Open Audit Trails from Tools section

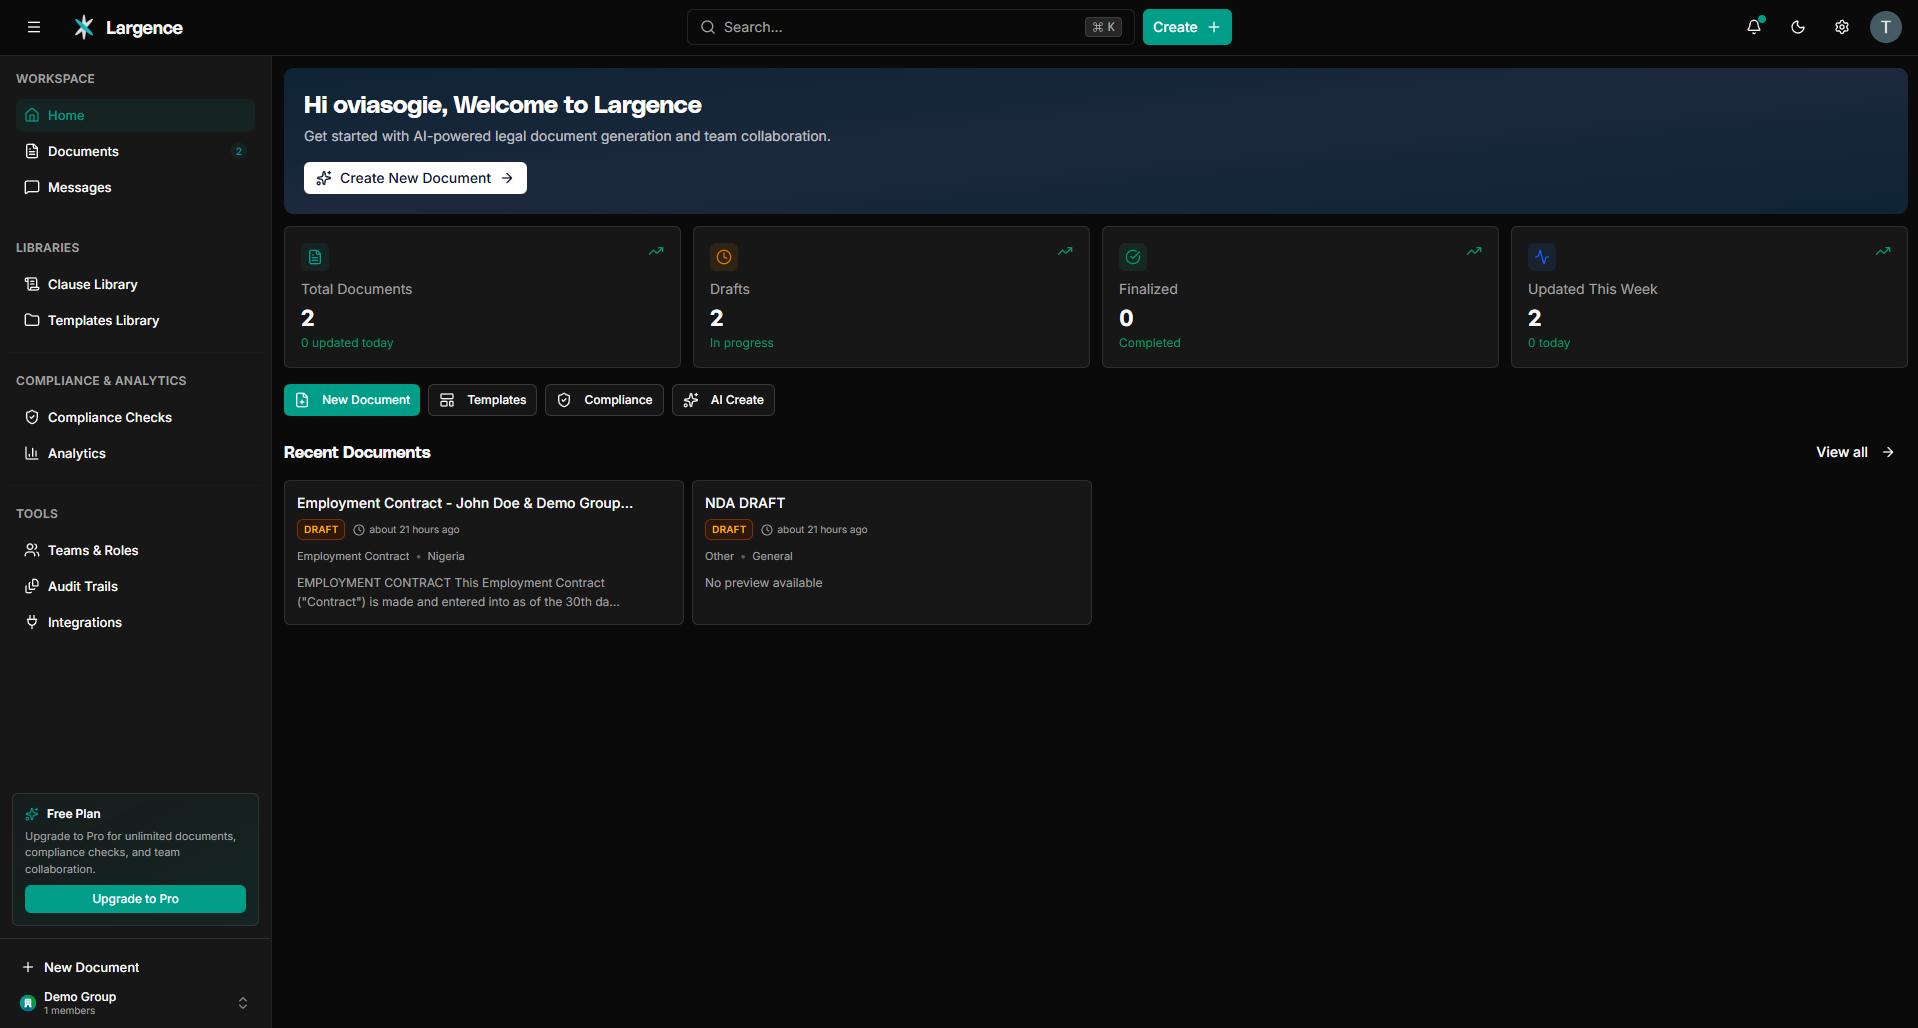pyautogui.click(x=83, y=586)
